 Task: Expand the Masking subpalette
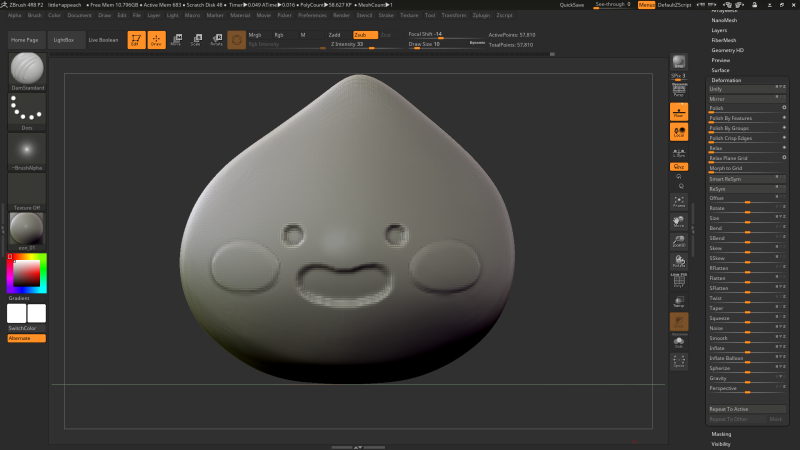pos(721,434)
